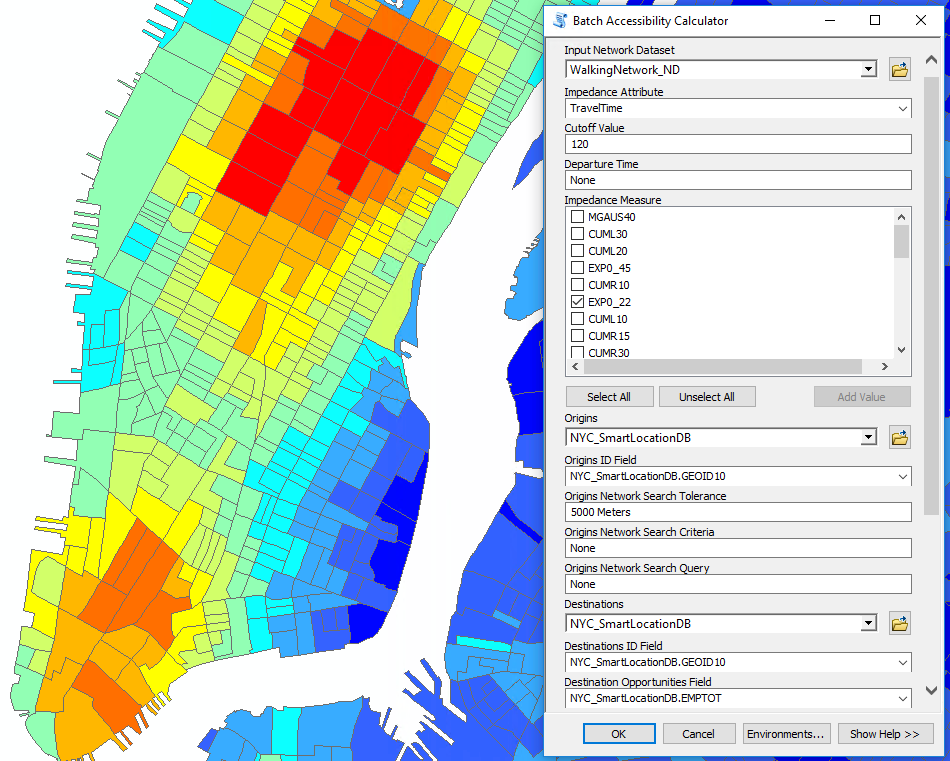
Task: Check the MGAUS40 measure
Action: [577, 216]
